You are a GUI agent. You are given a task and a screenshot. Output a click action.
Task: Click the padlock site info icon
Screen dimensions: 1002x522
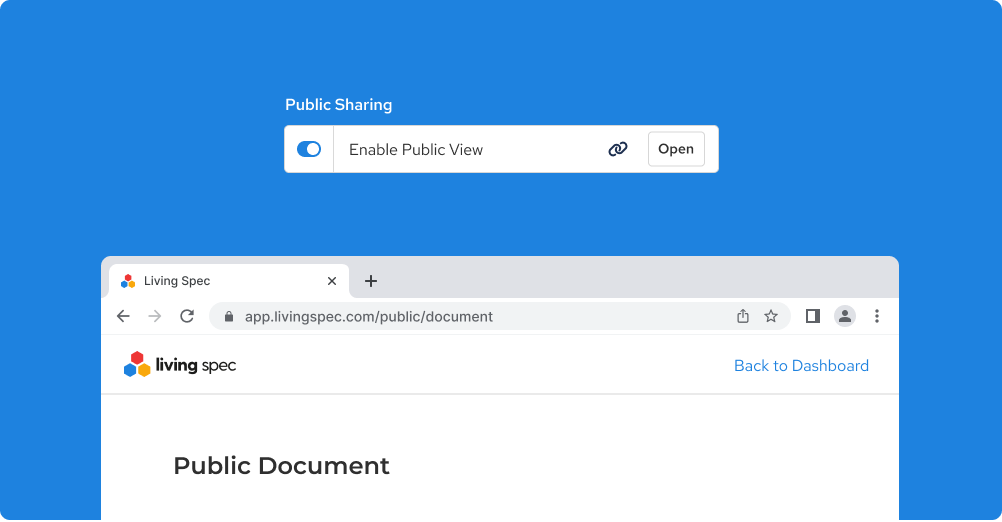[229, 316]
